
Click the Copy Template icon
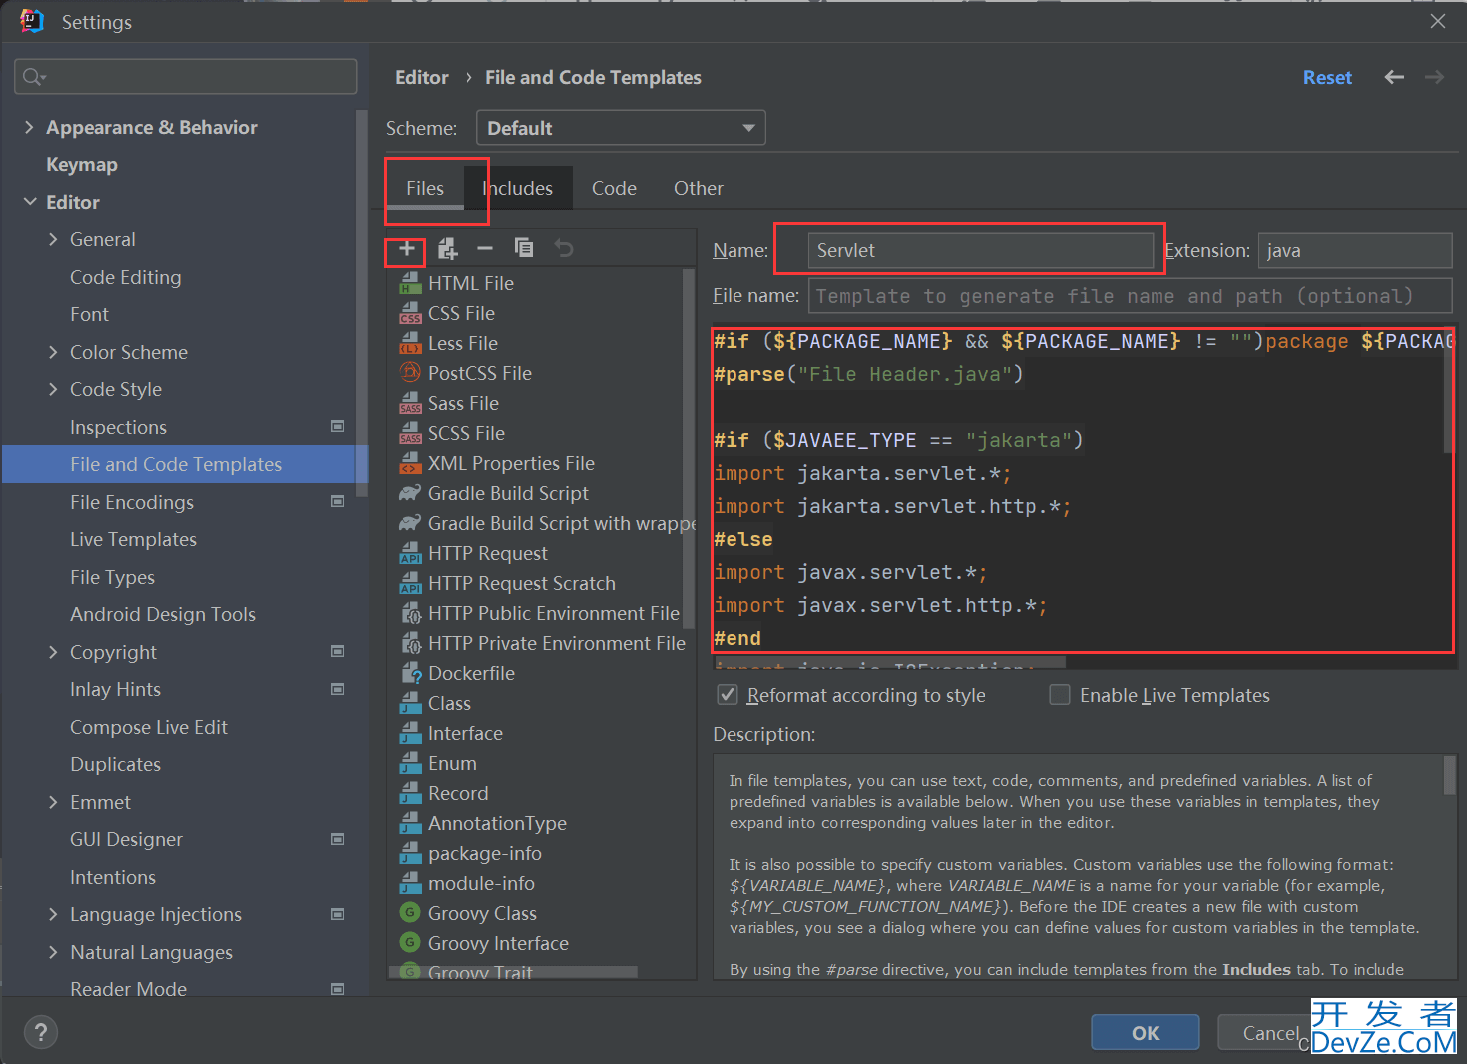(524, 248)
